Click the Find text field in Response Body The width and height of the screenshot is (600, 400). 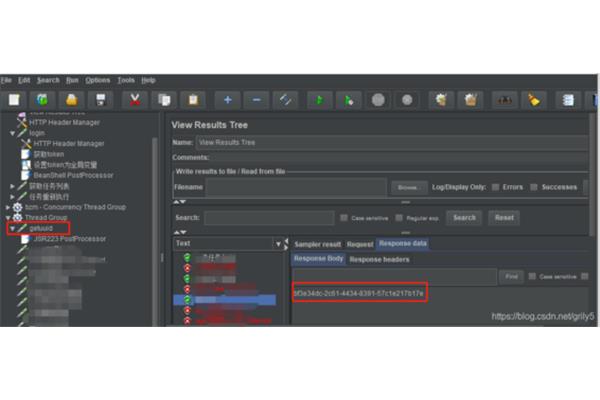395,276
